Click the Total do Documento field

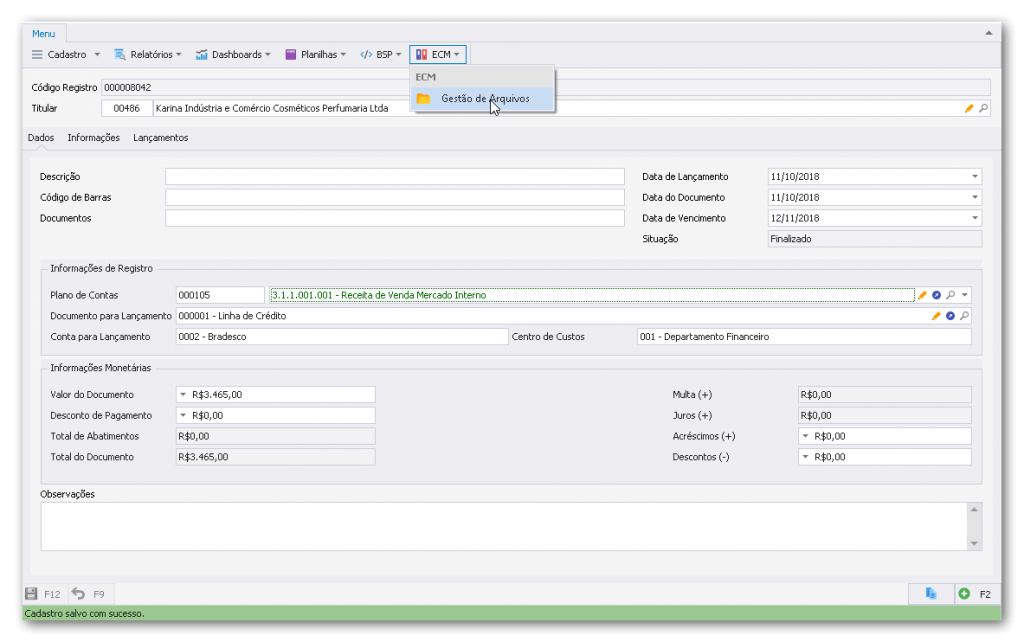pyautogui.click(x=276, y=457)
